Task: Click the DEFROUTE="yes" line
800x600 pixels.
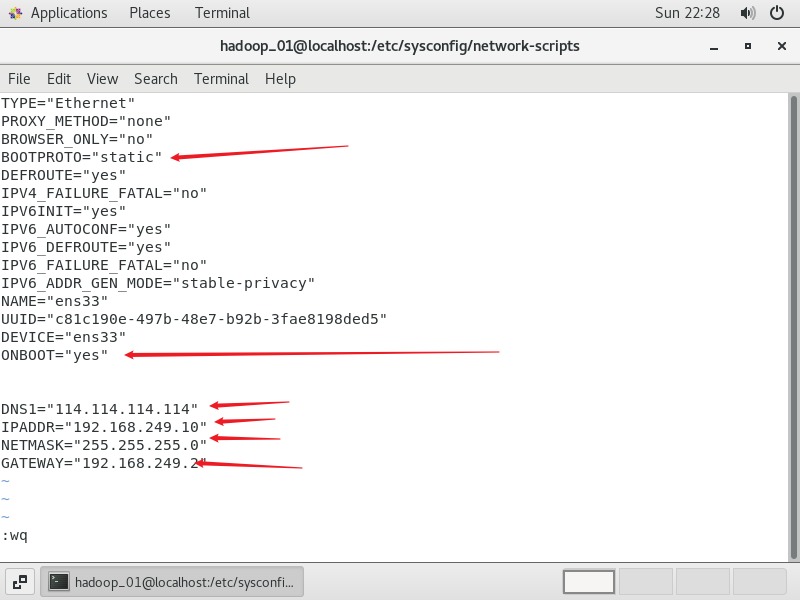Action: [x=63, y=176]
